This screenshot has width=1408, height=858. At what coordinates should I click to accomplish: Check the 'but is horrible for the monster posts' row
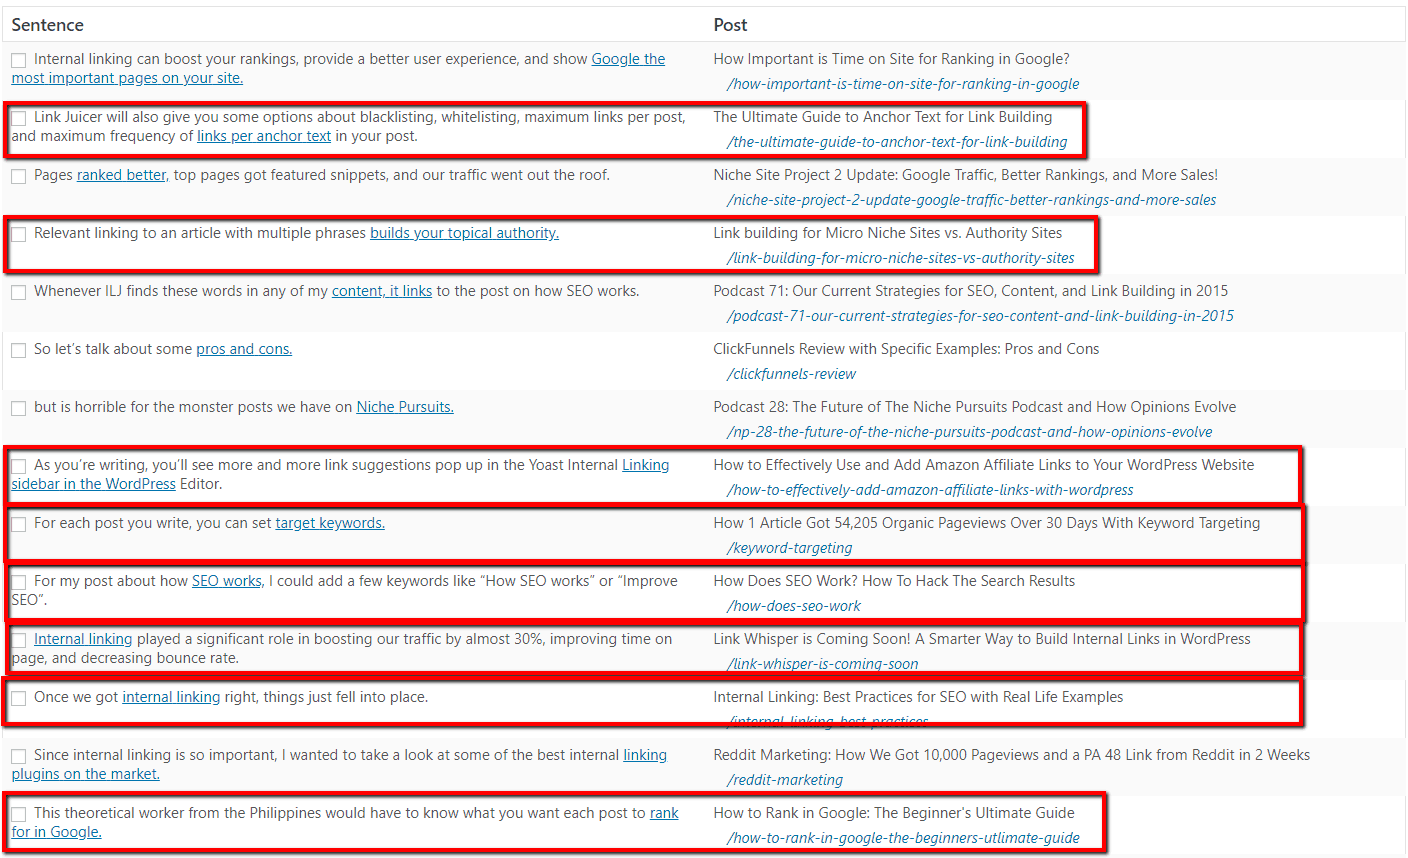19,408
